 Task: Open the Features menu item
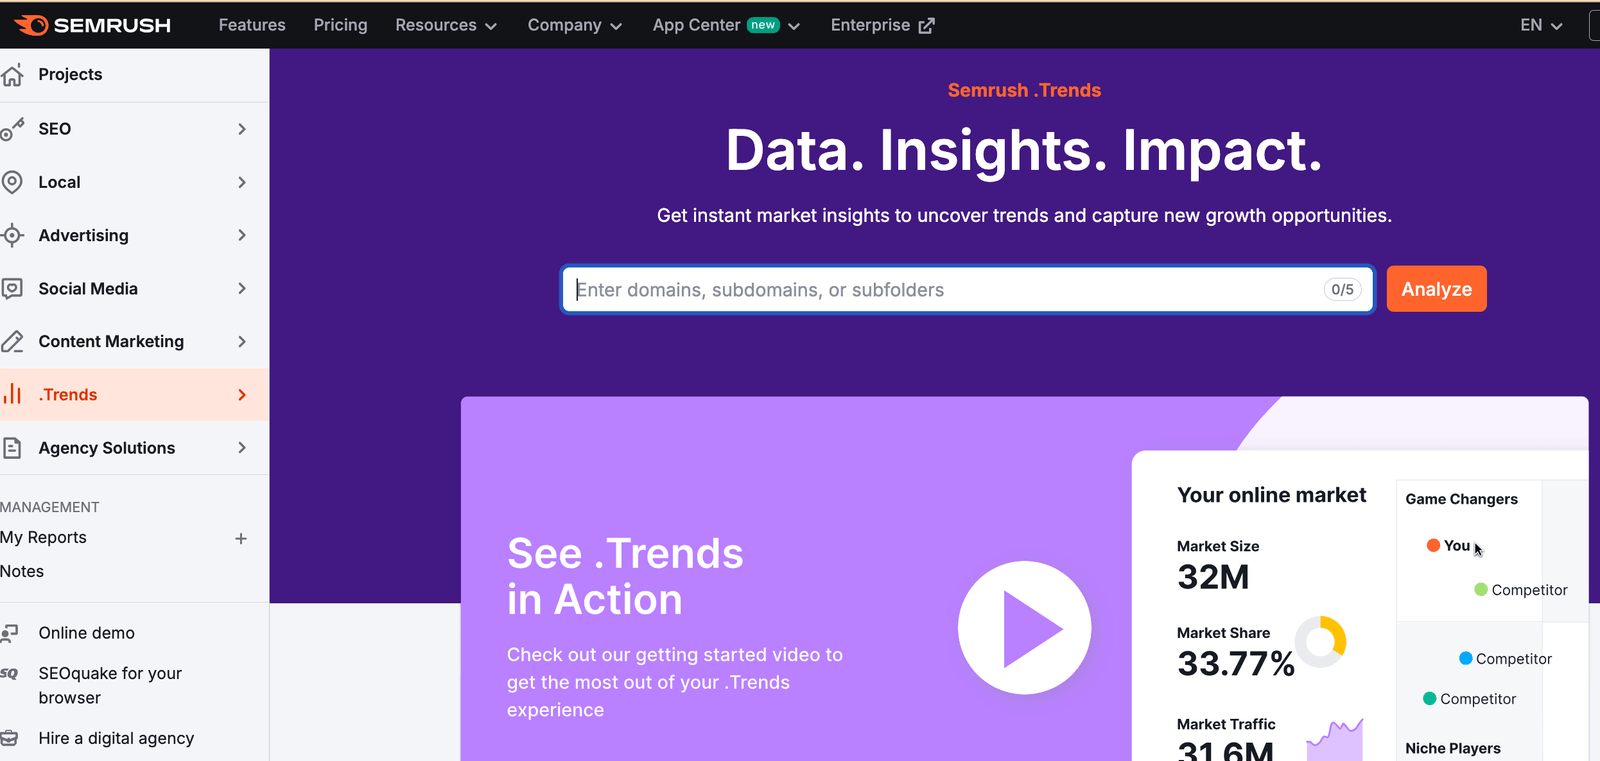click(252, 25)
